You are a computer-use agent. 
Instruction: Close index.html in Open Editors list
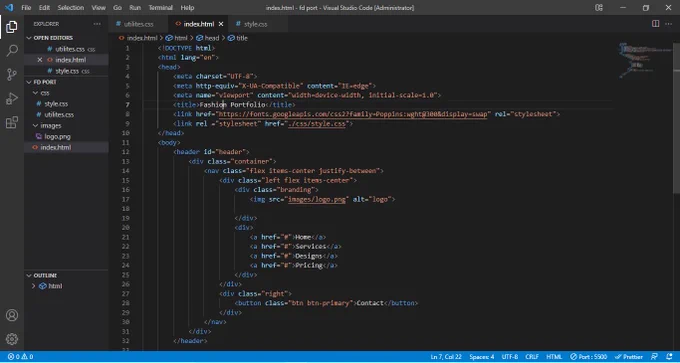(x=40, y=60)
